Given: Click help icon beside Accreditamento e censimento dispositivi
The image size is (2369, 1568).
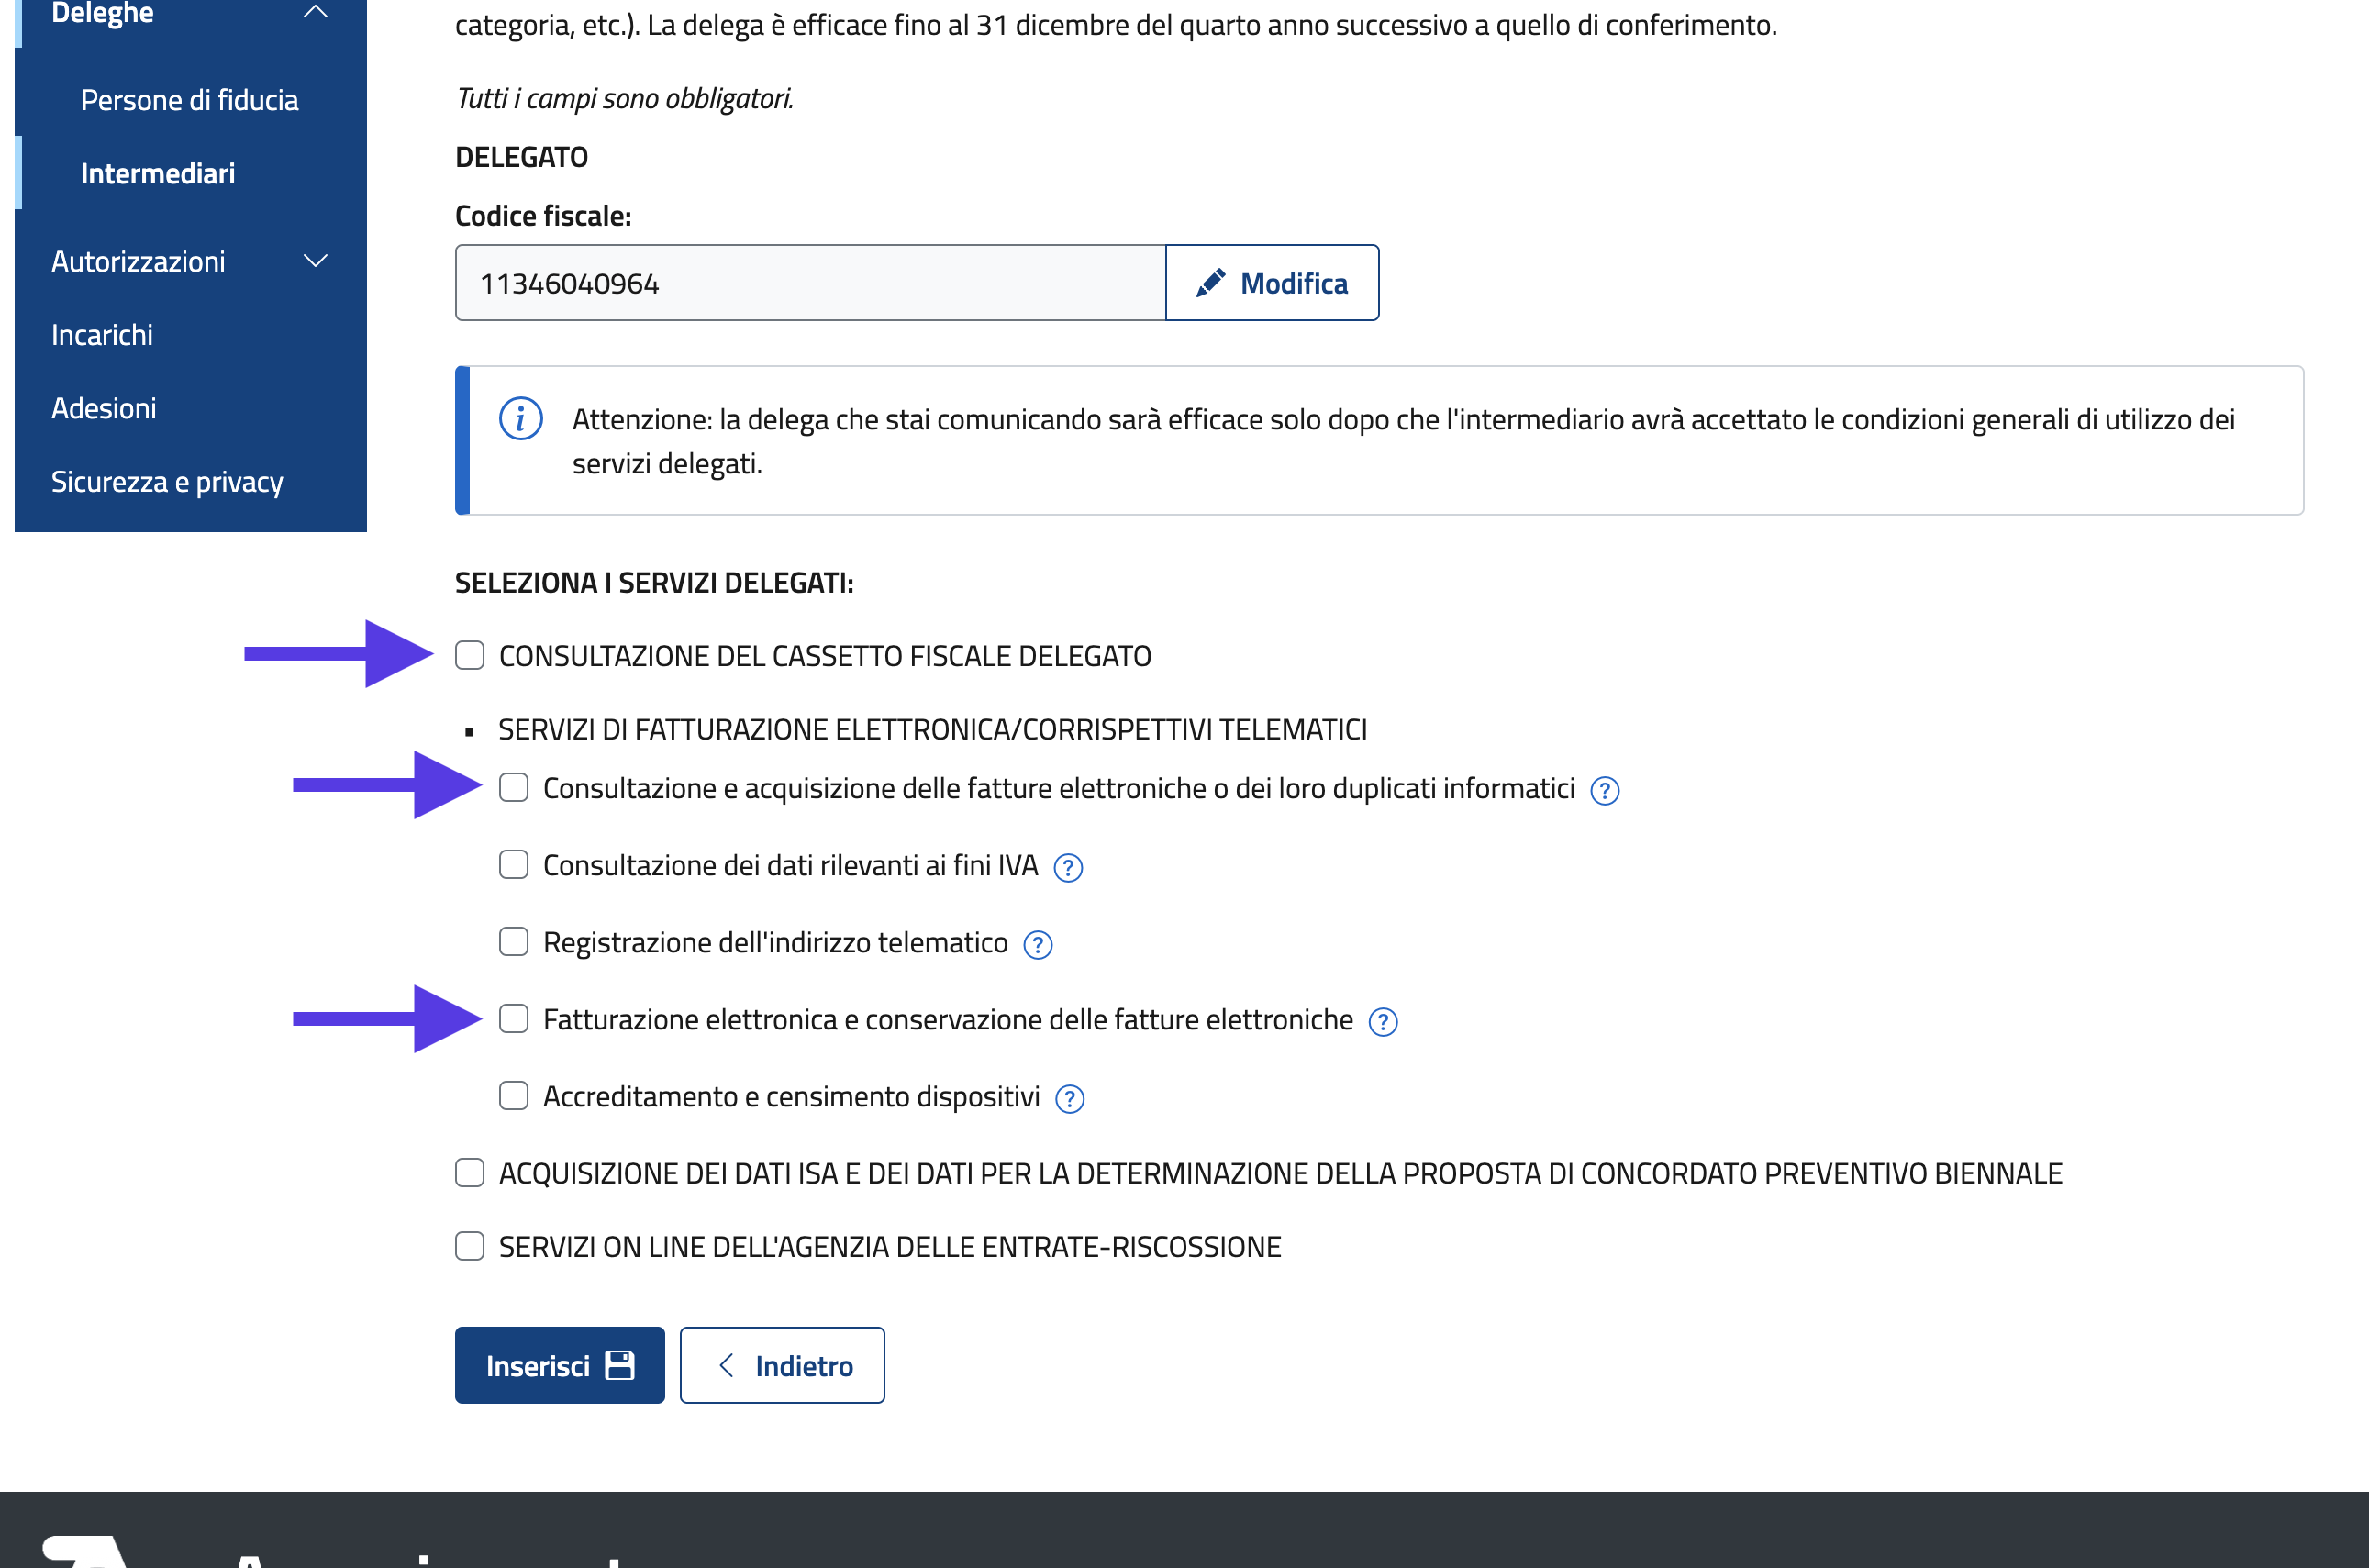Looking at the screenshot, I should tap(1069, 1099).
